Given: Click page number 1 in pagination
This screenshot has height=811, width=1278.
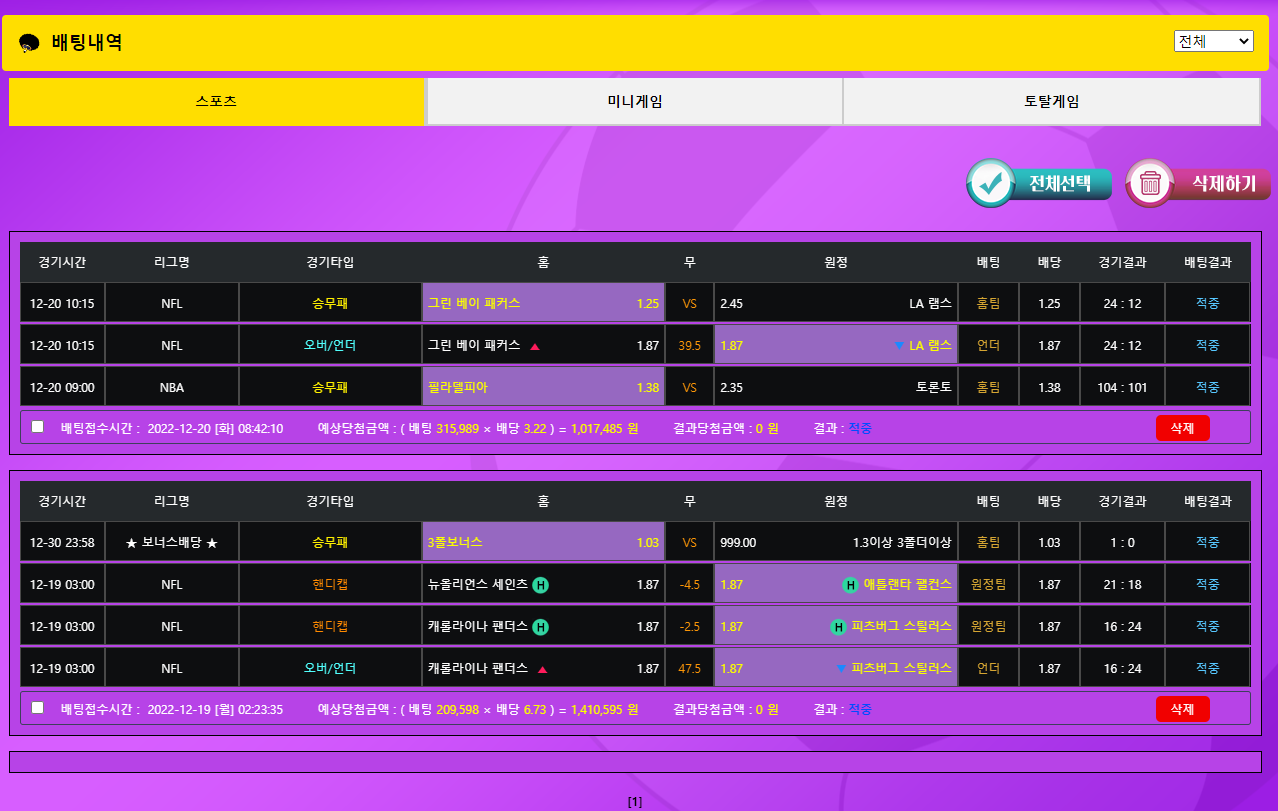Looking at the screenshot, I should (634, 802).
